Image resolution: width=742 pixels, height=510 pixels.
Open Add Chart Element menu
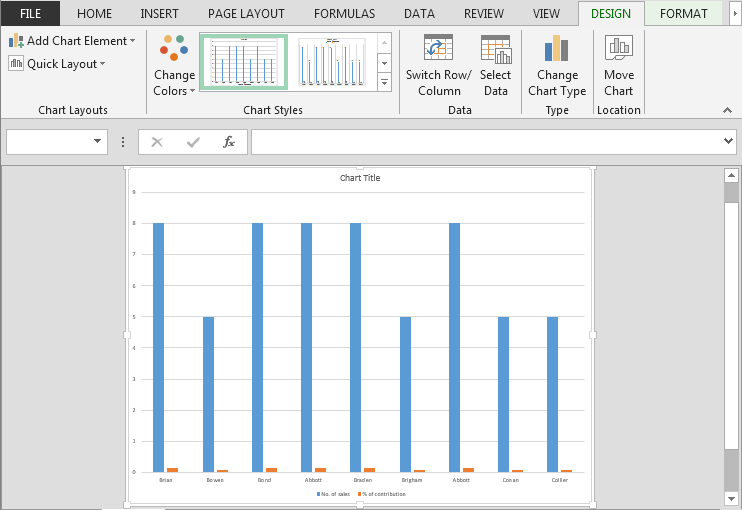[x=72, y=41]
